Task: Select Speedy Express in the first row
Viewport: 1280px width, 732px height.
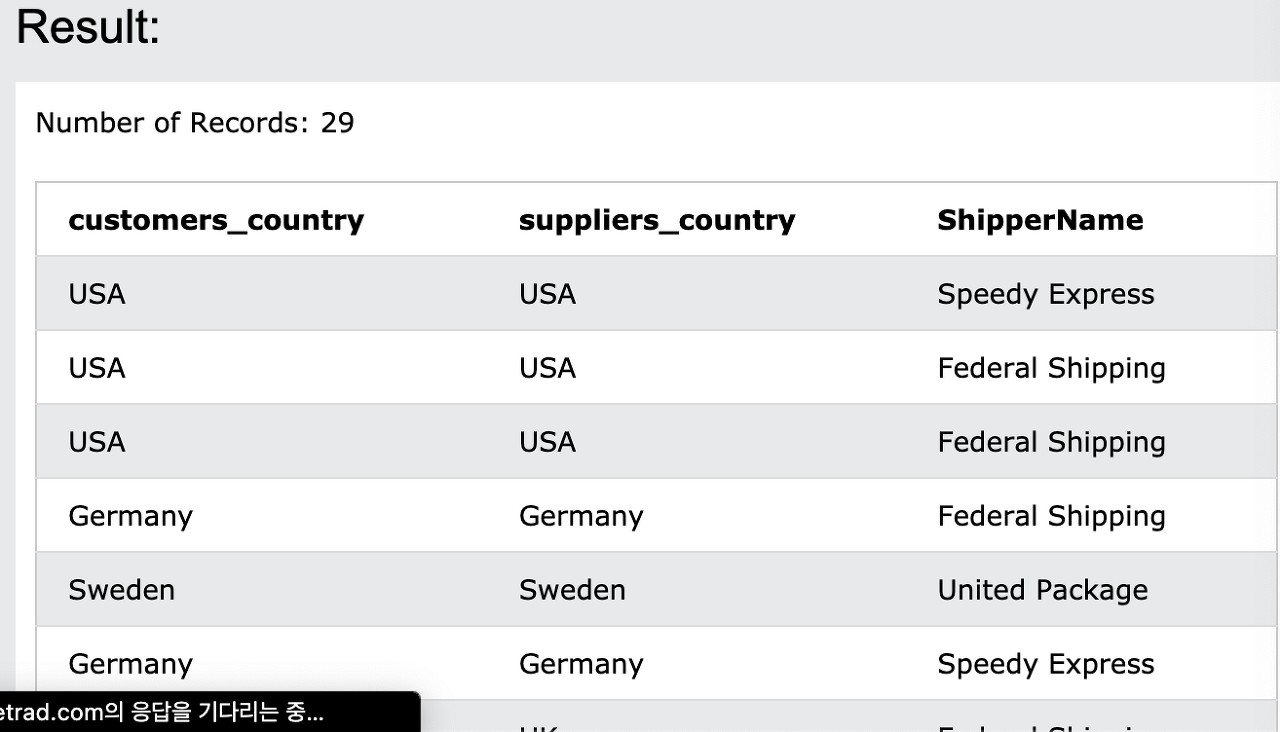Action: pos(1046,294)
